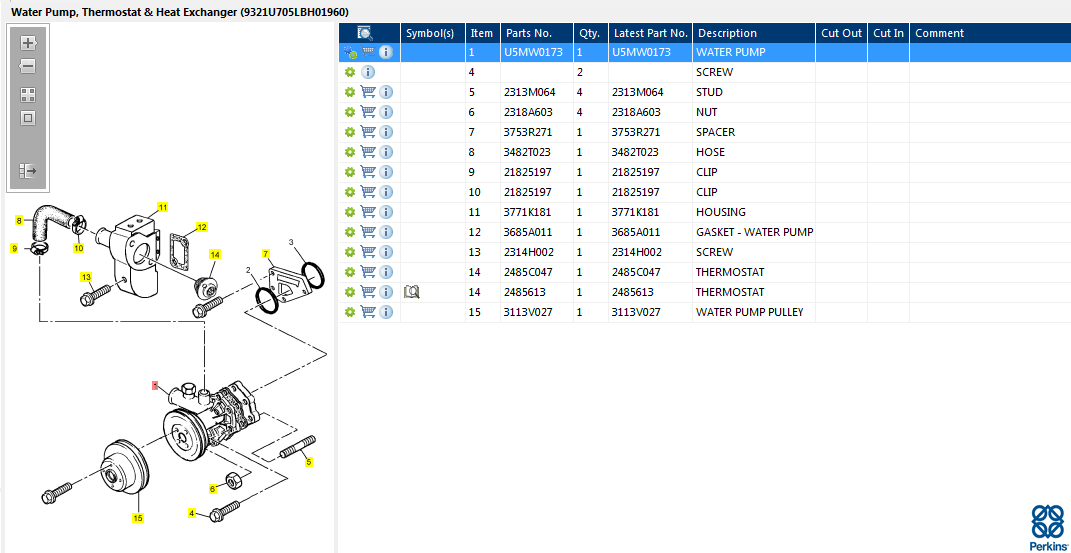
Task: Click latest part number 3771K181
Action: (x=635, y=212)
